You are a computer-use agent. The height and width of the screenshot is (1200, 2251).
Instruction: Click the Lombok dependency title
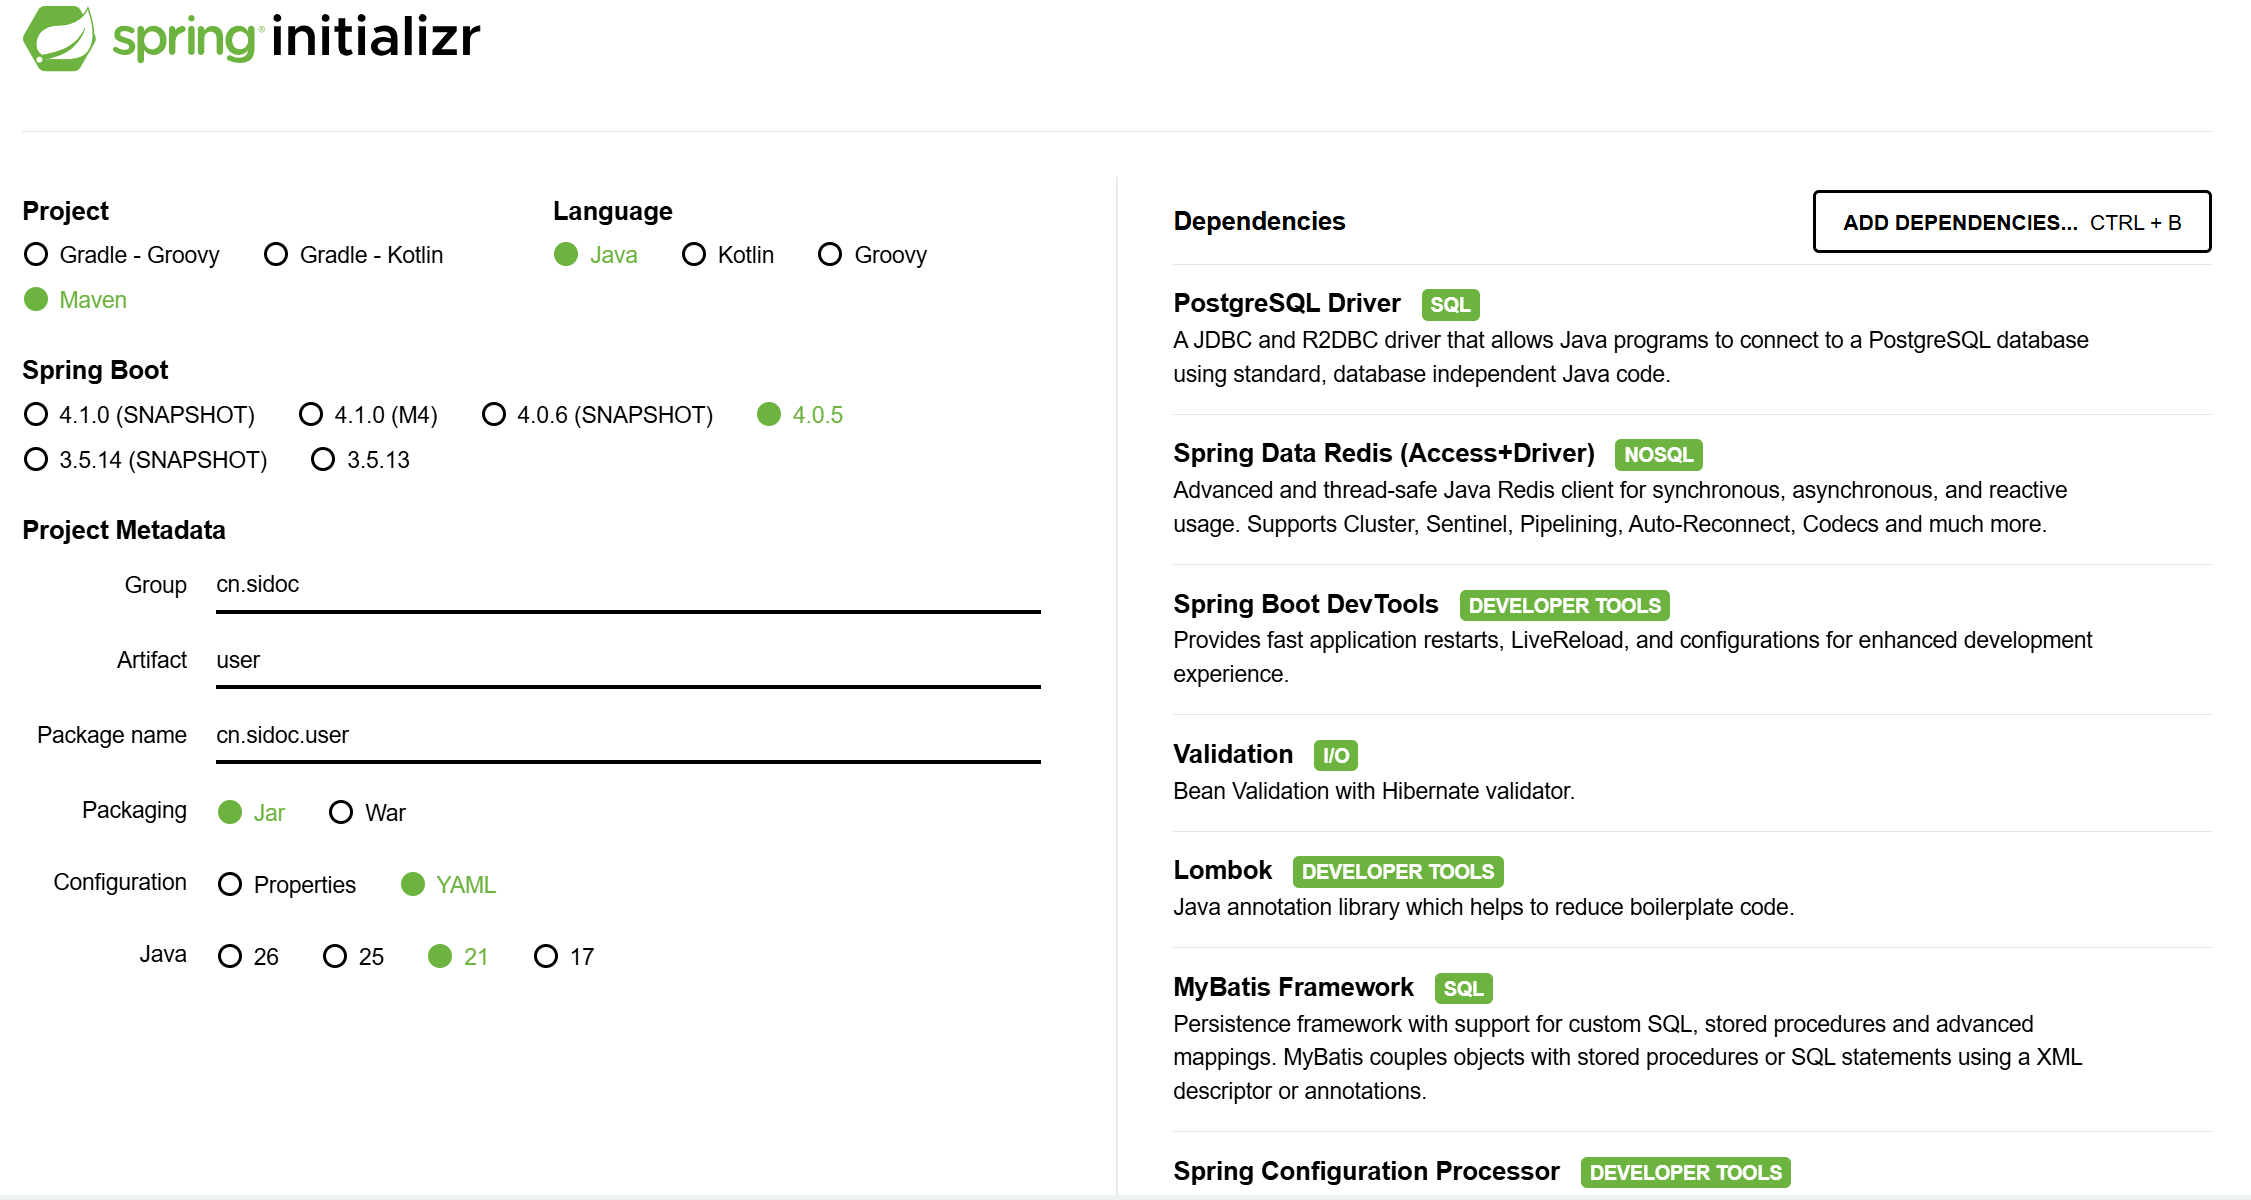pos(1222,870)
